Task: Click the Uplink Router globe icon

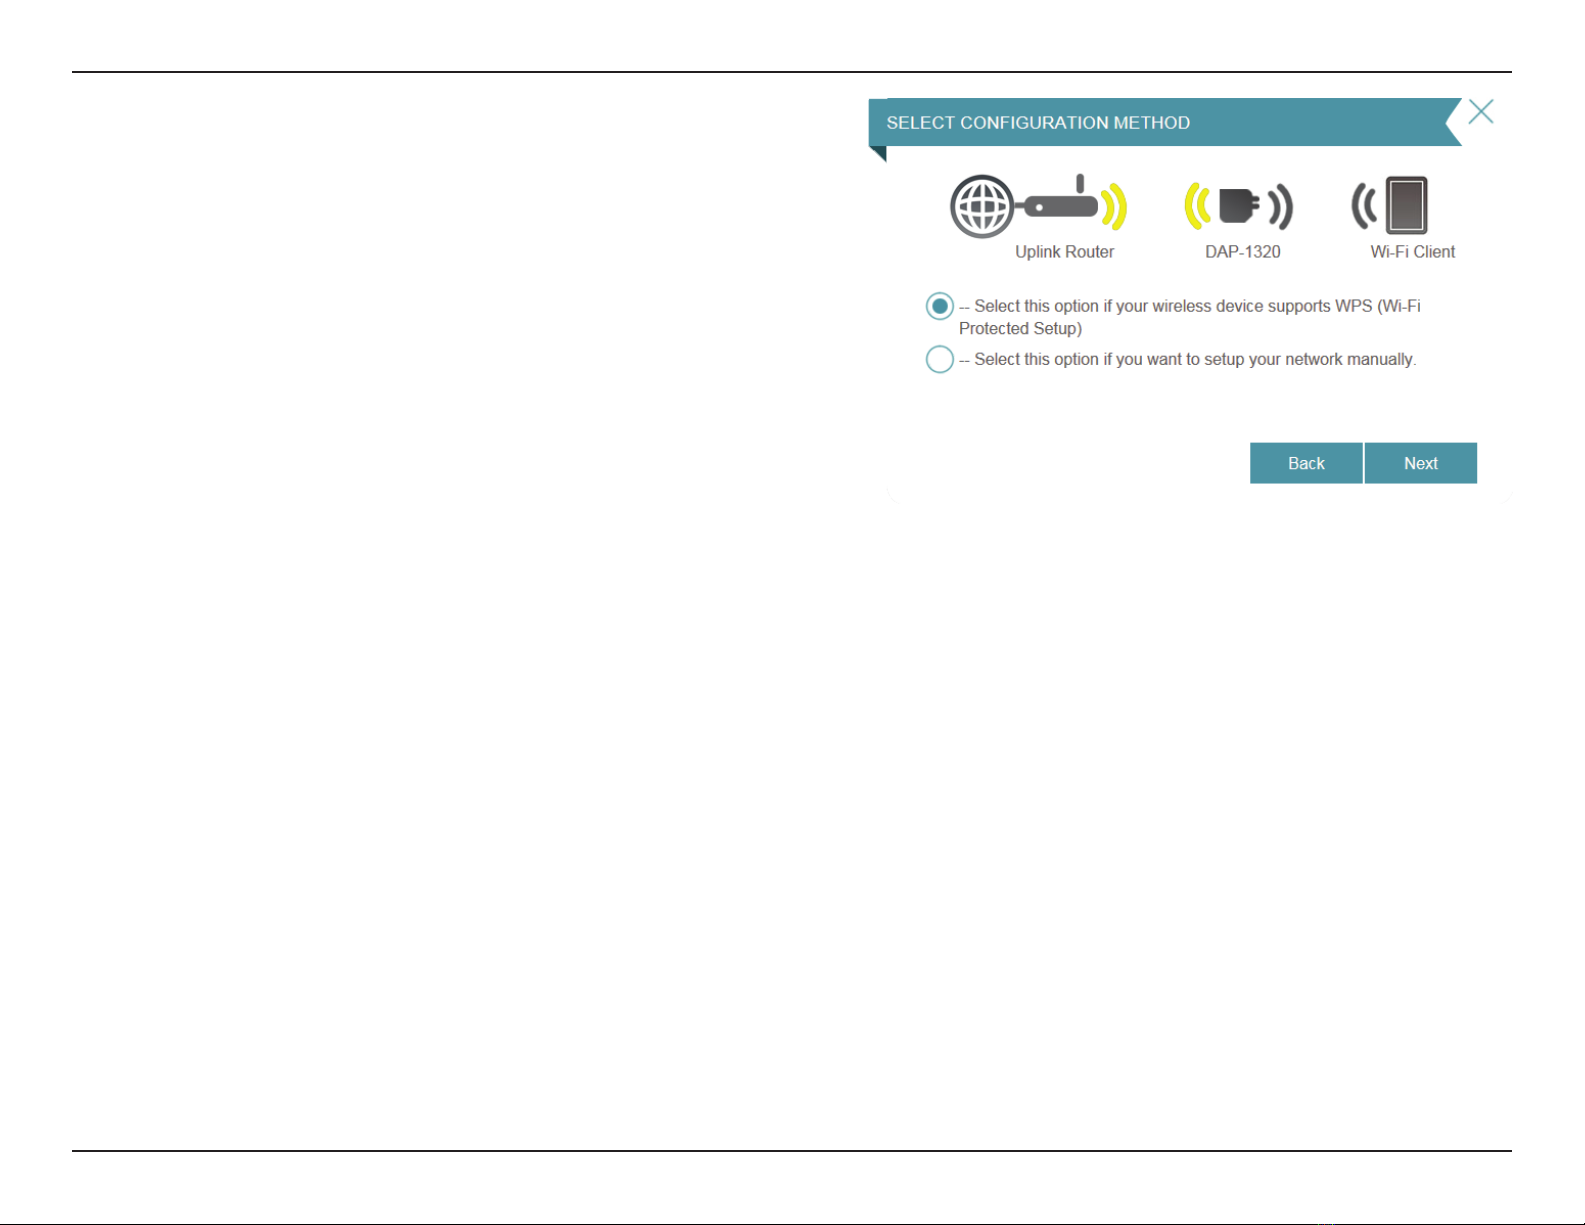Action: [982, 207]
